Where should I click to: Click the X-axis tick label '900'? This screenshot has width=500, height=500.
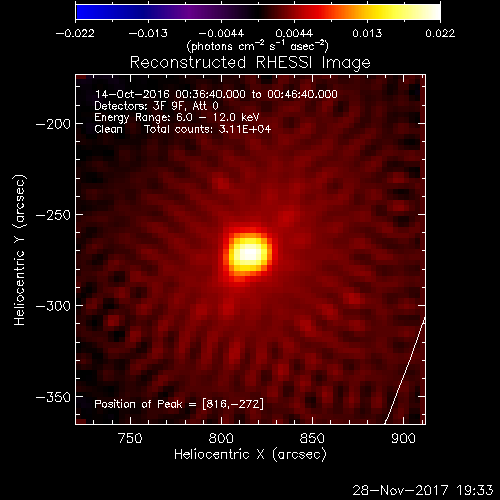[x=403, y=438]
